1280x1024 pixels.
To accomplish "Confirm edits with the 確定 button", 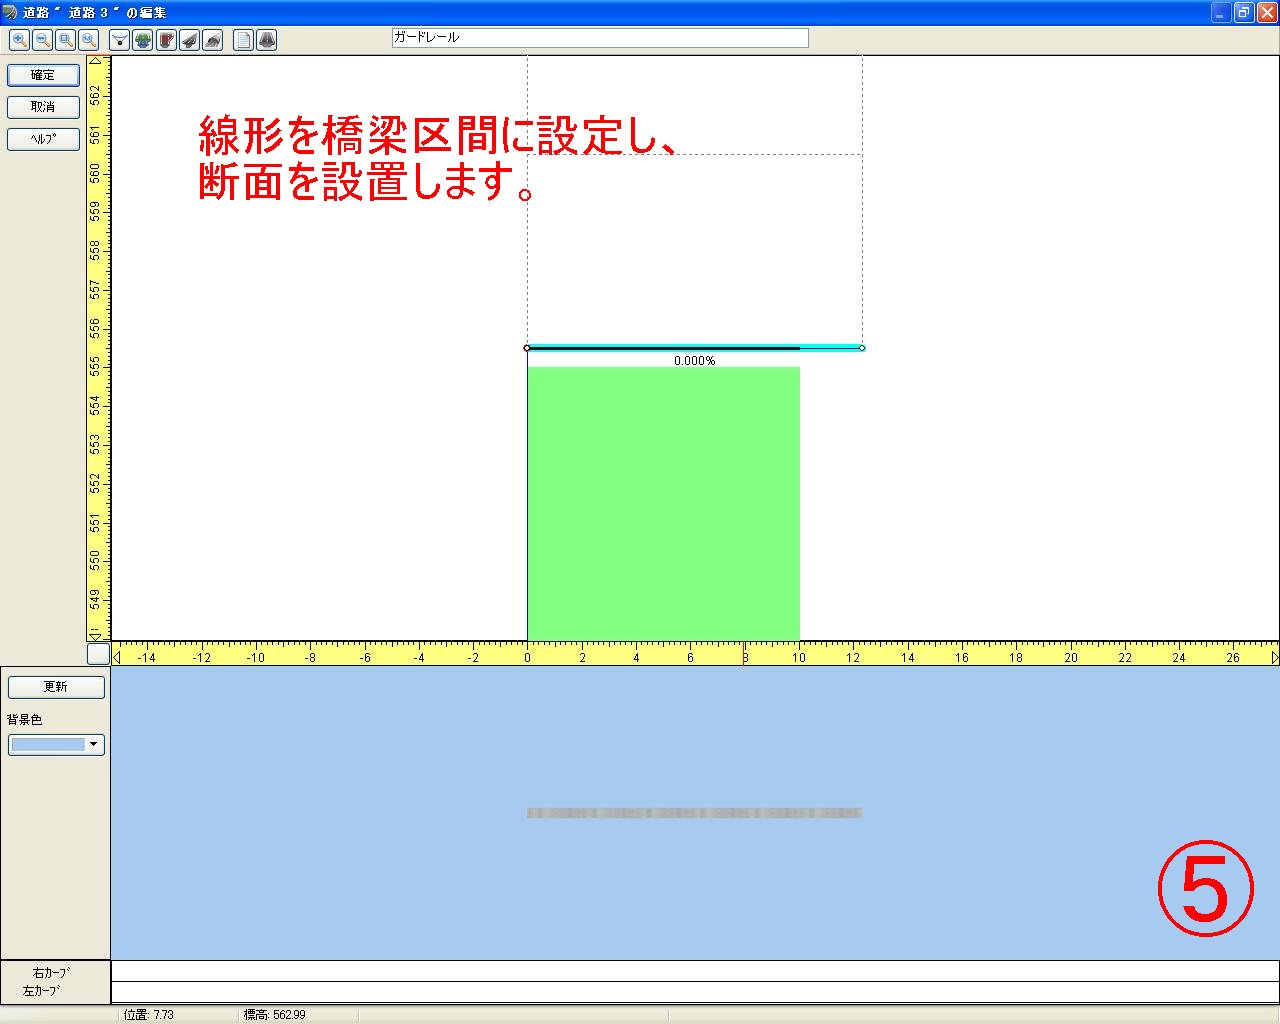I will pyautogui.click(x=43, y=75).
